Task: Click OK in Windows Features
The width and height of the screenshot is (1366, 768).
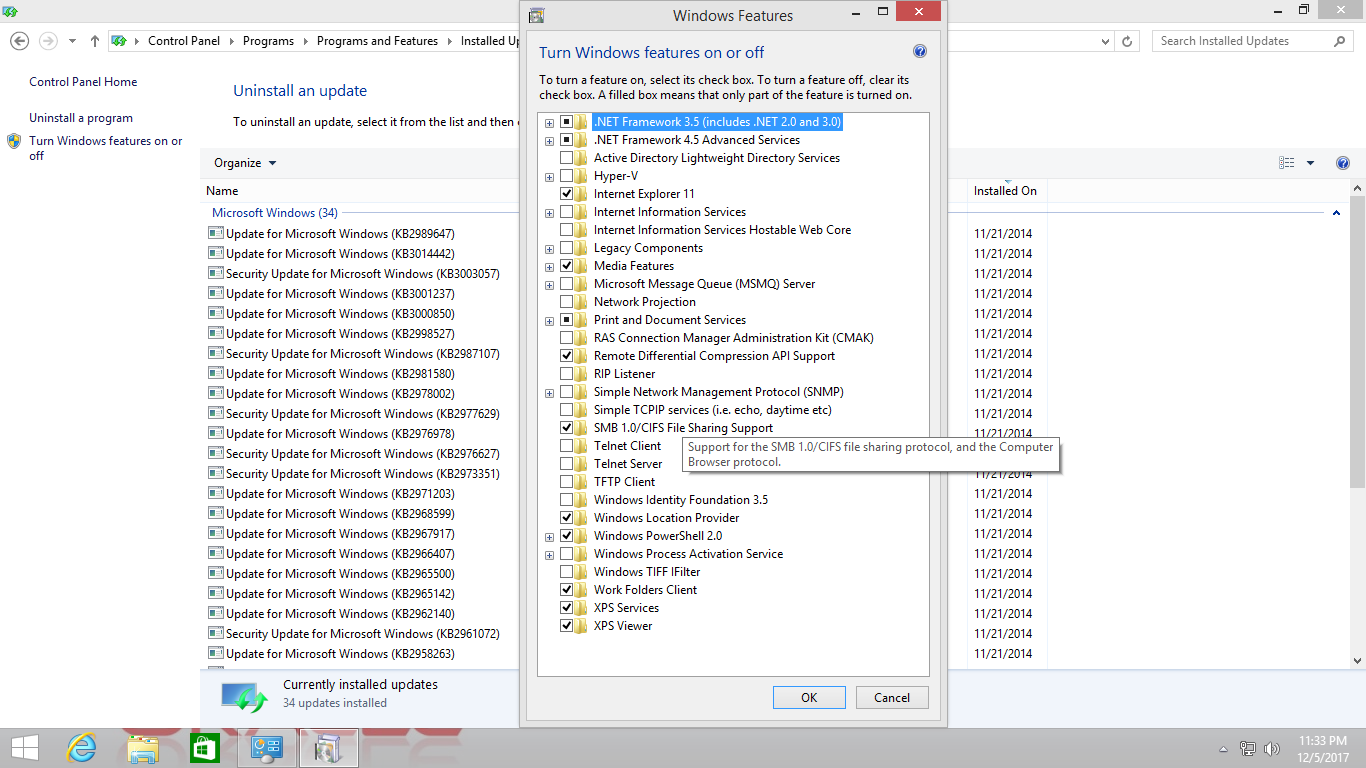Action: click(809, 698)
